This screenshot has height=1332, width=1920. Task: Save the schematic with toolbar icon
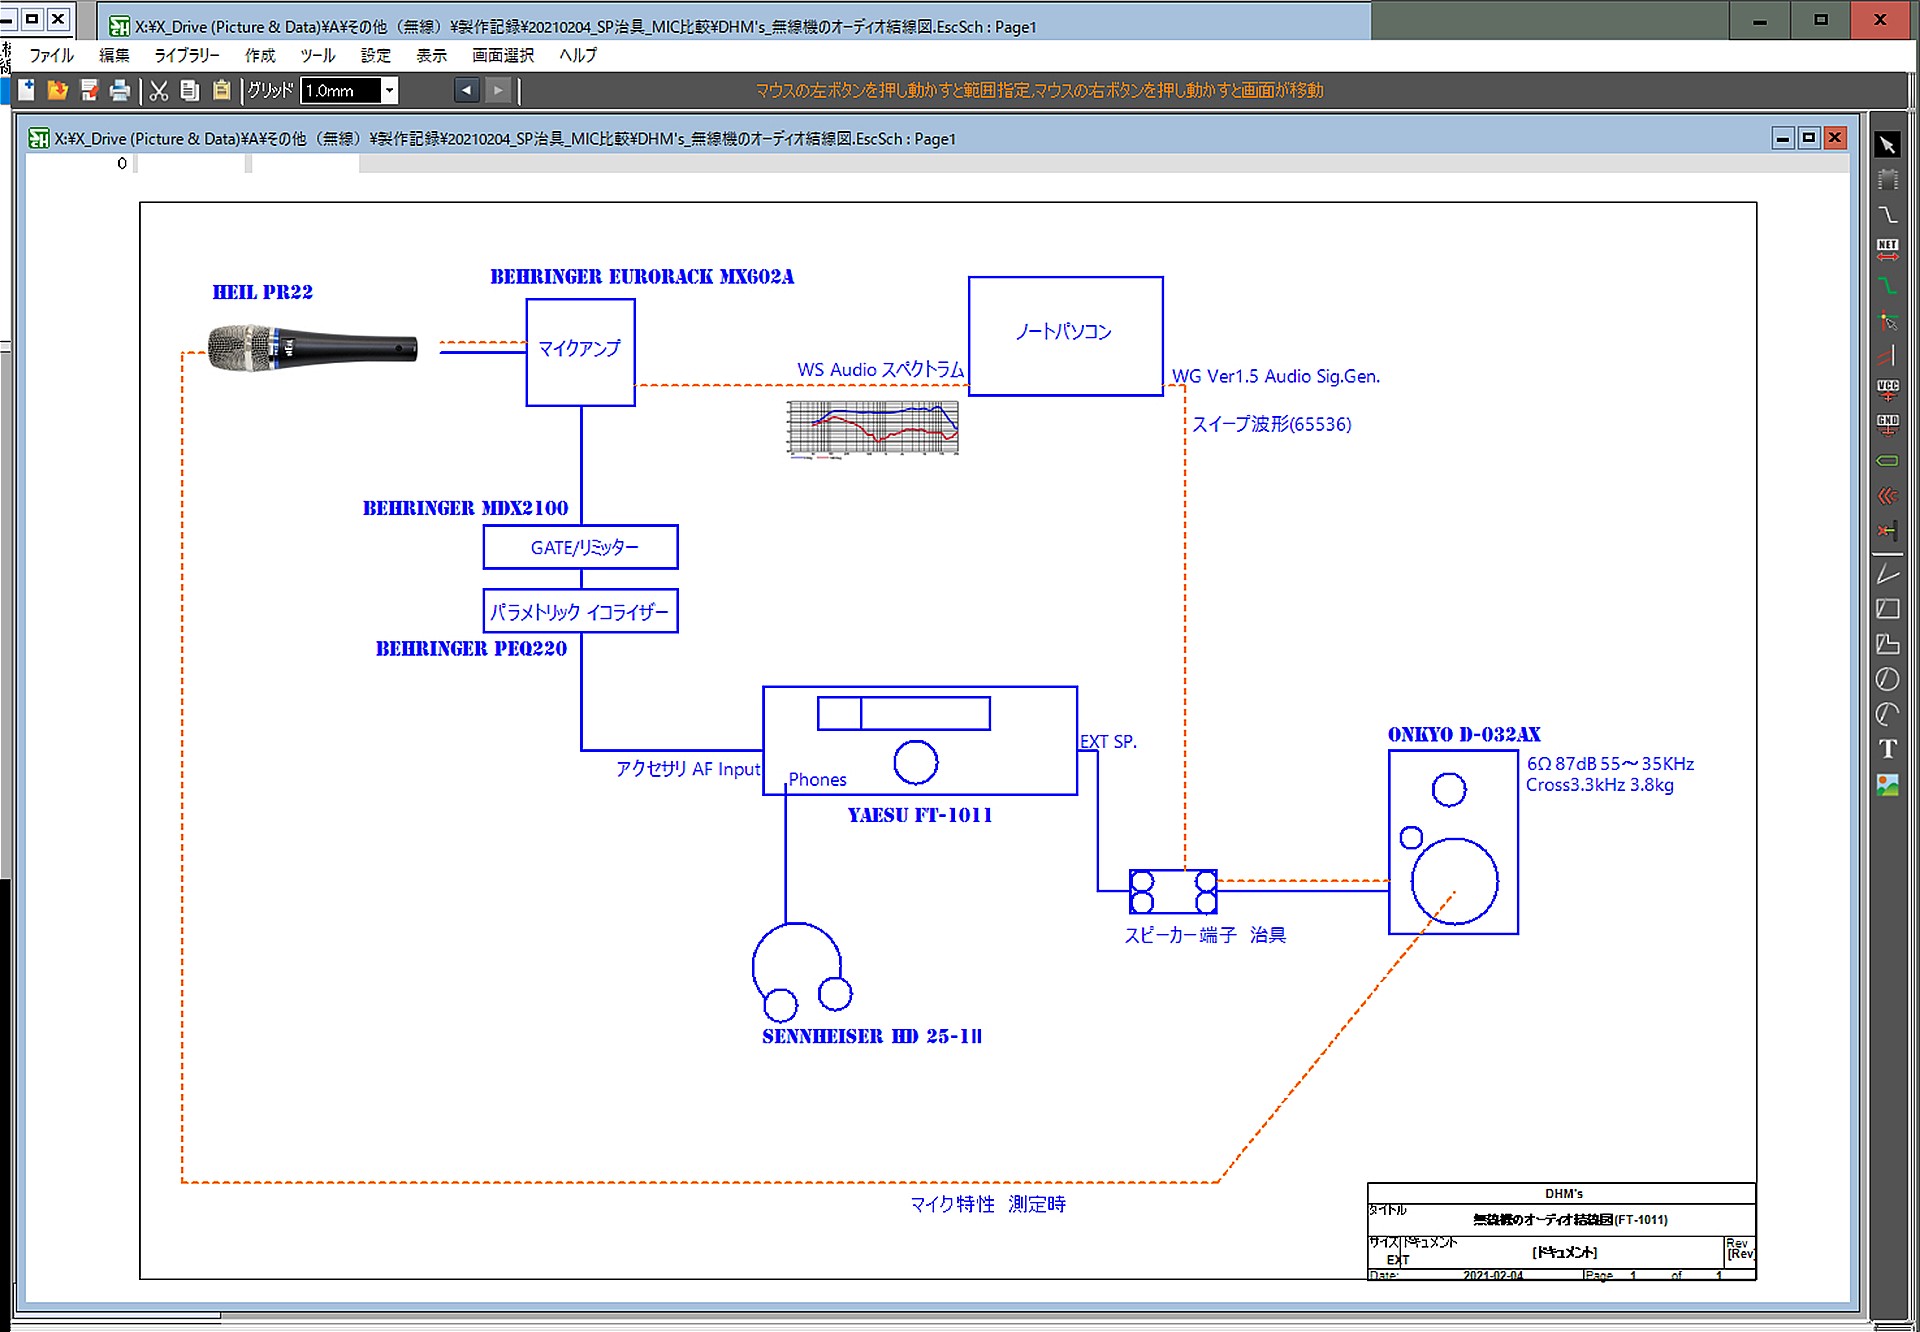(89, 90)
